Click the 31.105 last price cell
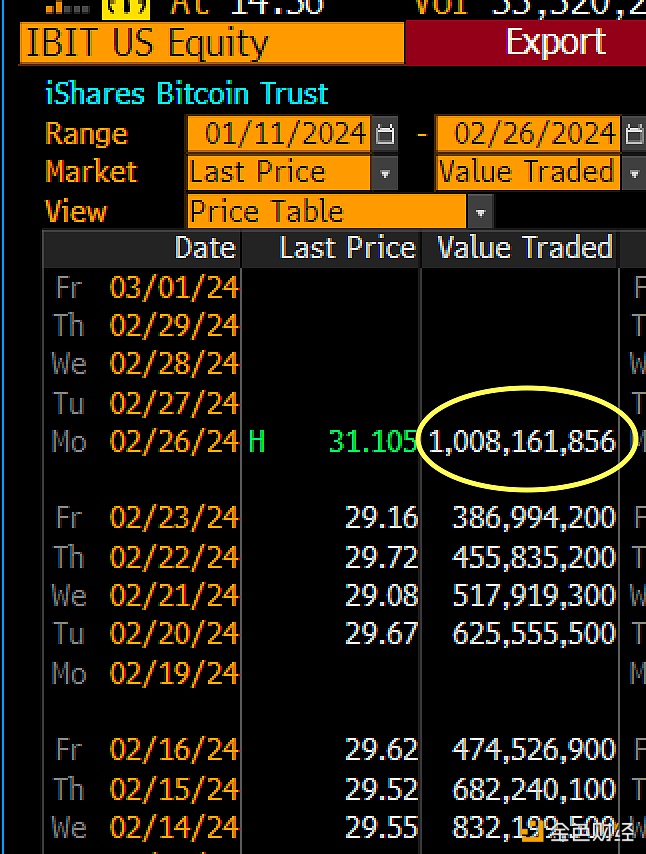Viewport: 646px width, 854px height. [x=373, y=441]
